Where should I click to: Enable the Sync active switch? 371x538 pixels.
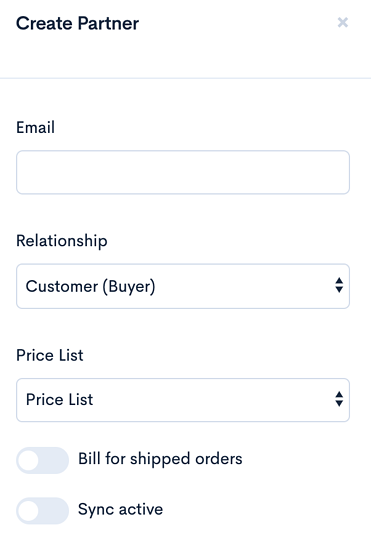point(42,511)
